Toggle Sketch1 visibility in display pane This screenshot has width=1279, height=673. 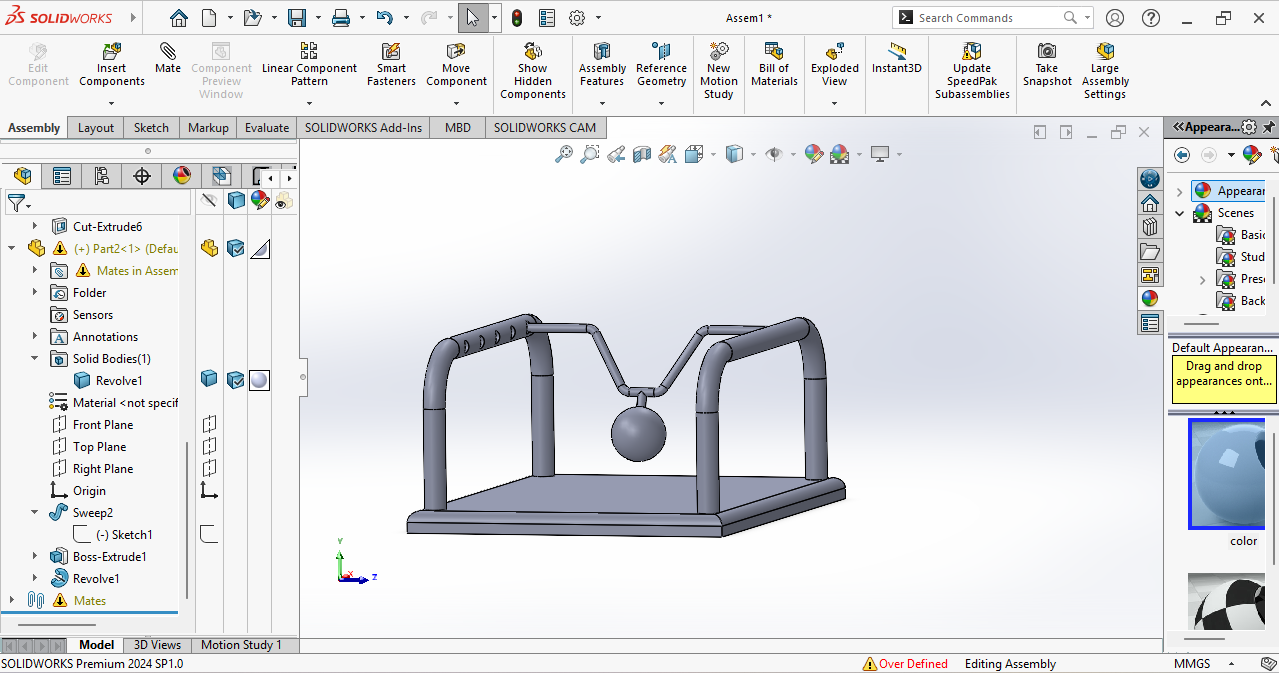(209, 534)
